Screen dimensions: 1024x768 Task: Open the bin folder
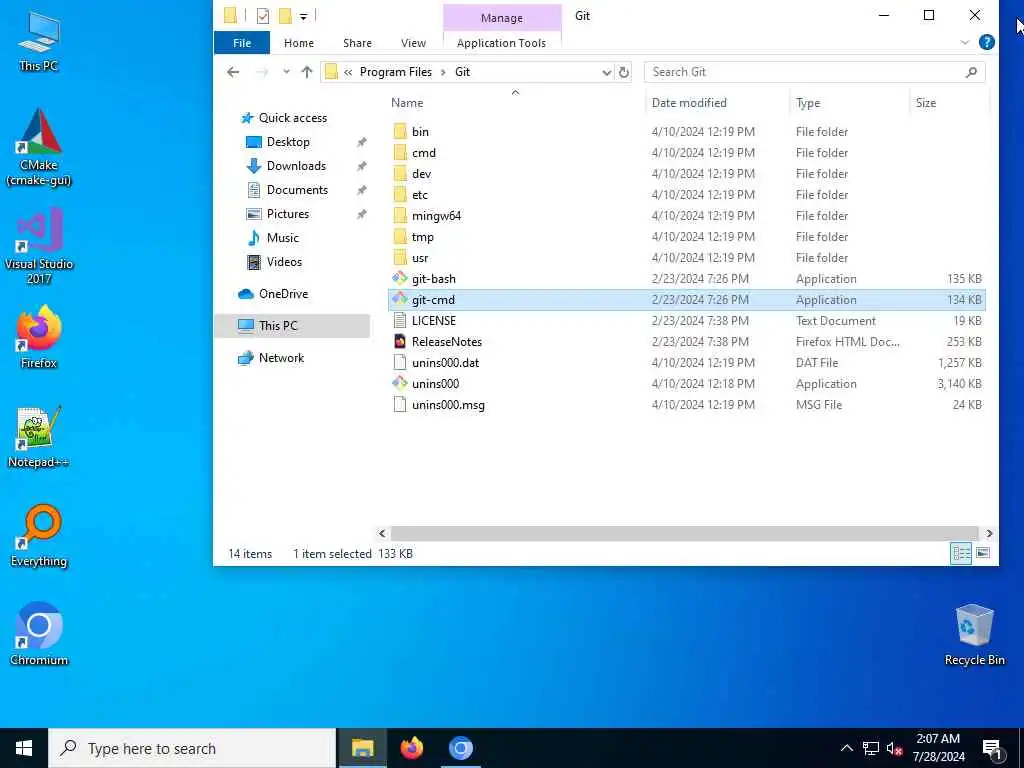[420, 131]
